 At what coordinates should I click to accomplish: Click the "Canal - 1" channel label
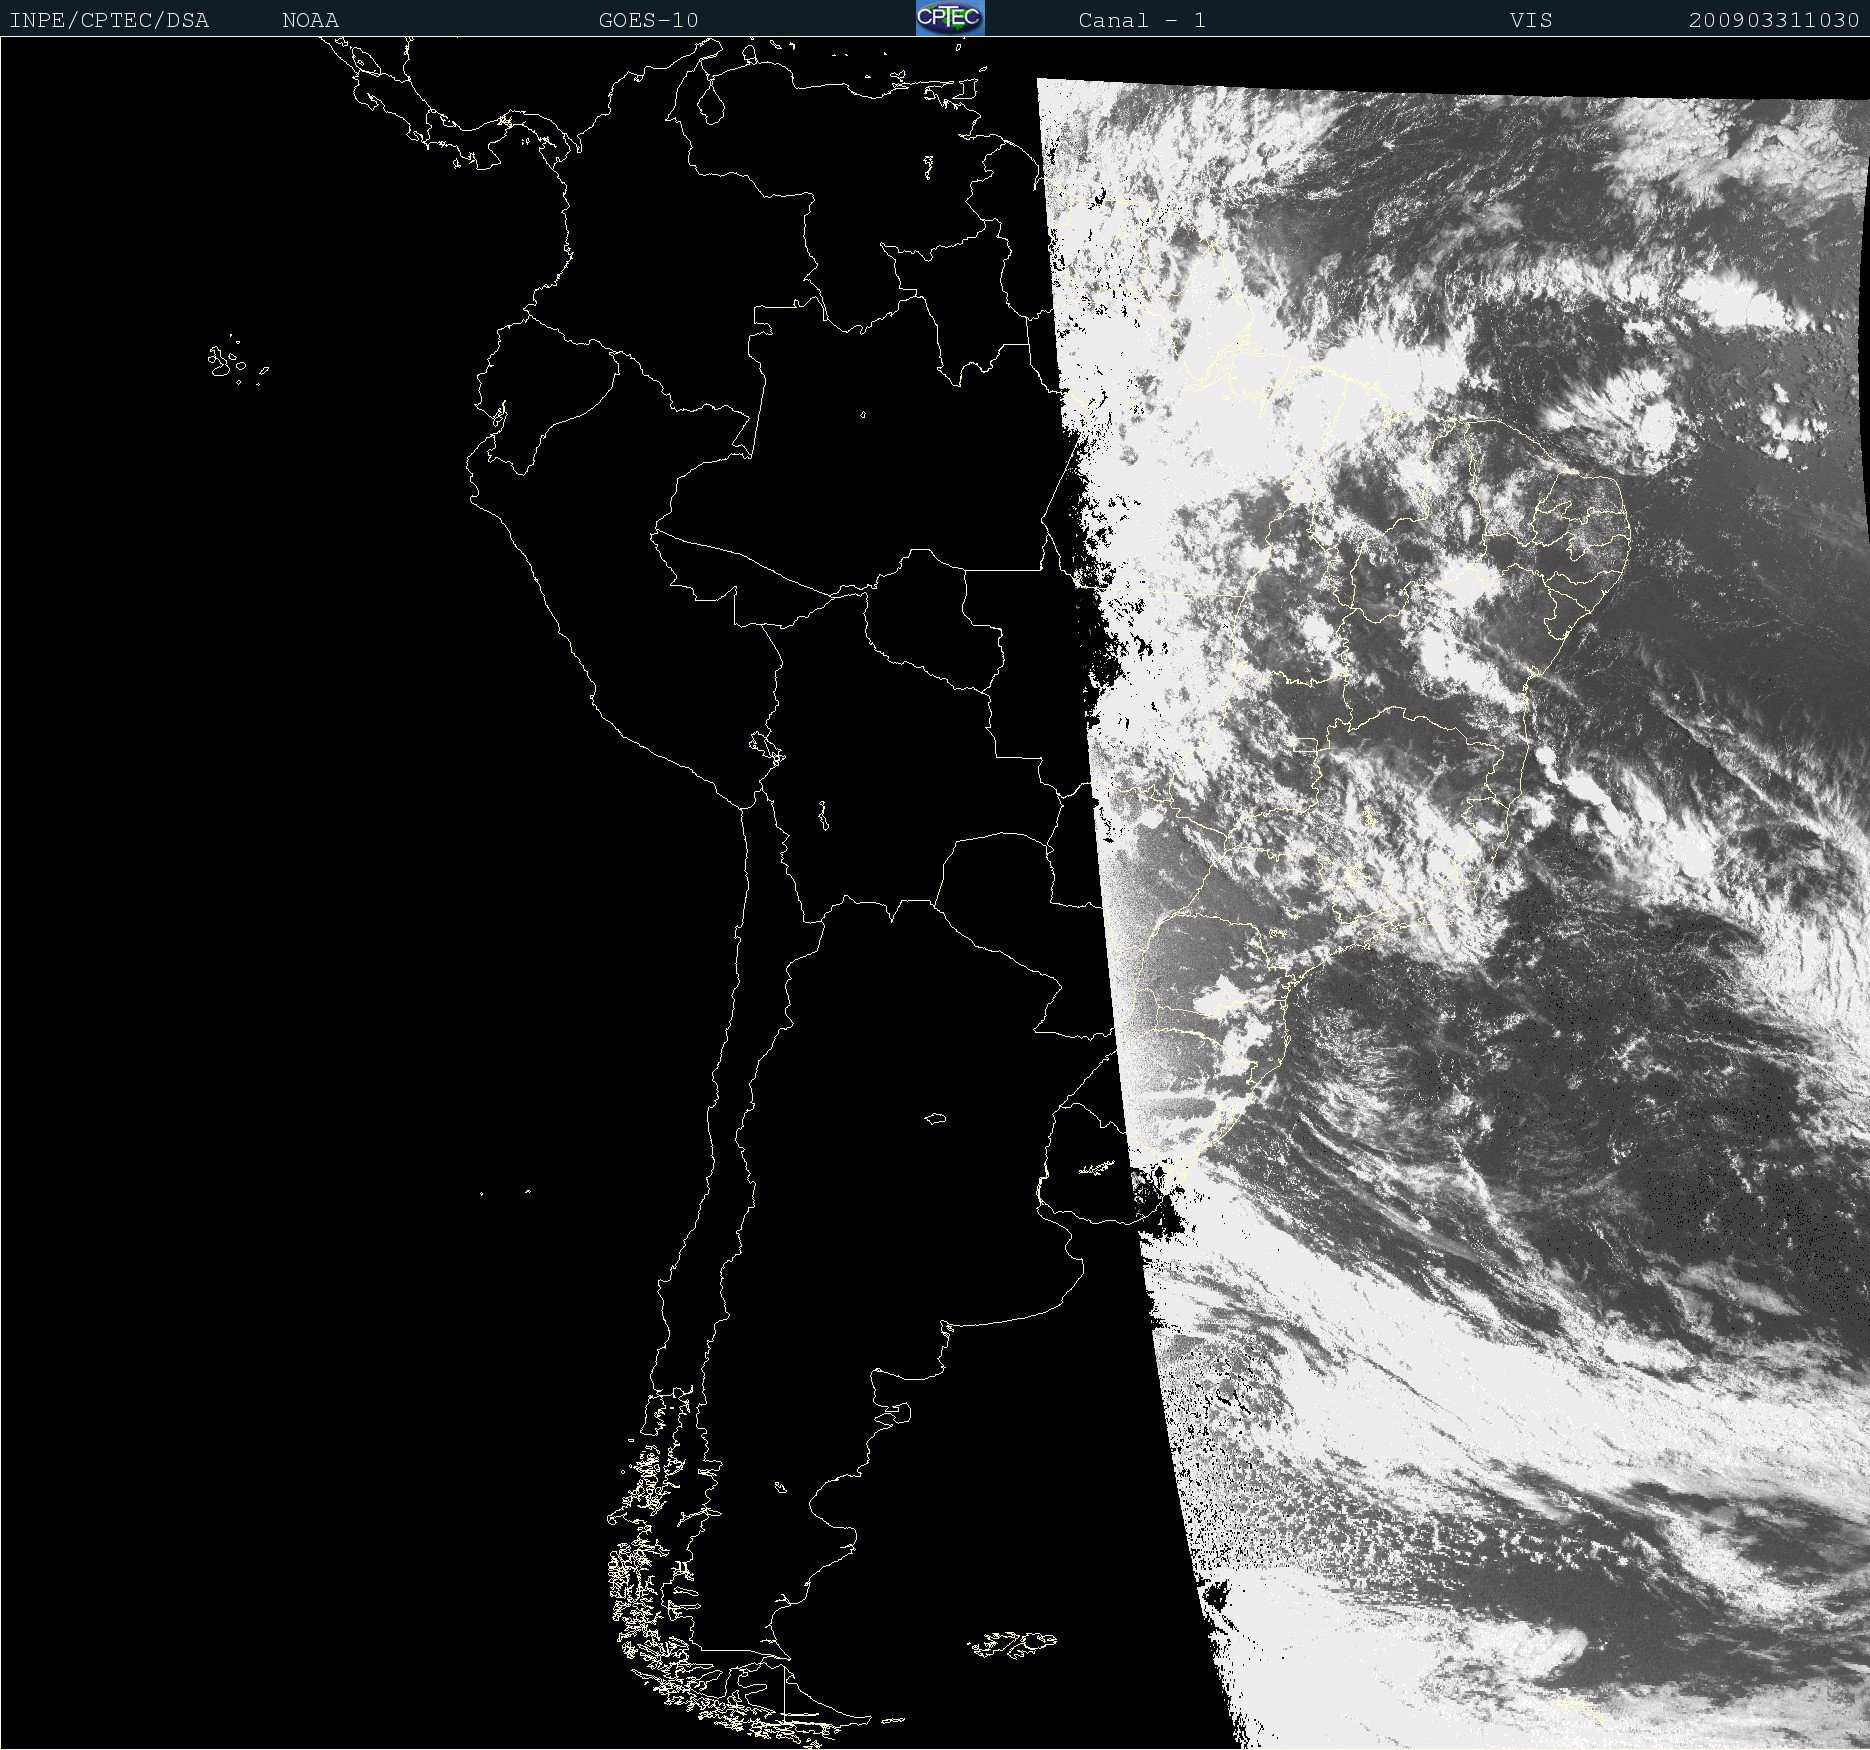(1142, 20)
